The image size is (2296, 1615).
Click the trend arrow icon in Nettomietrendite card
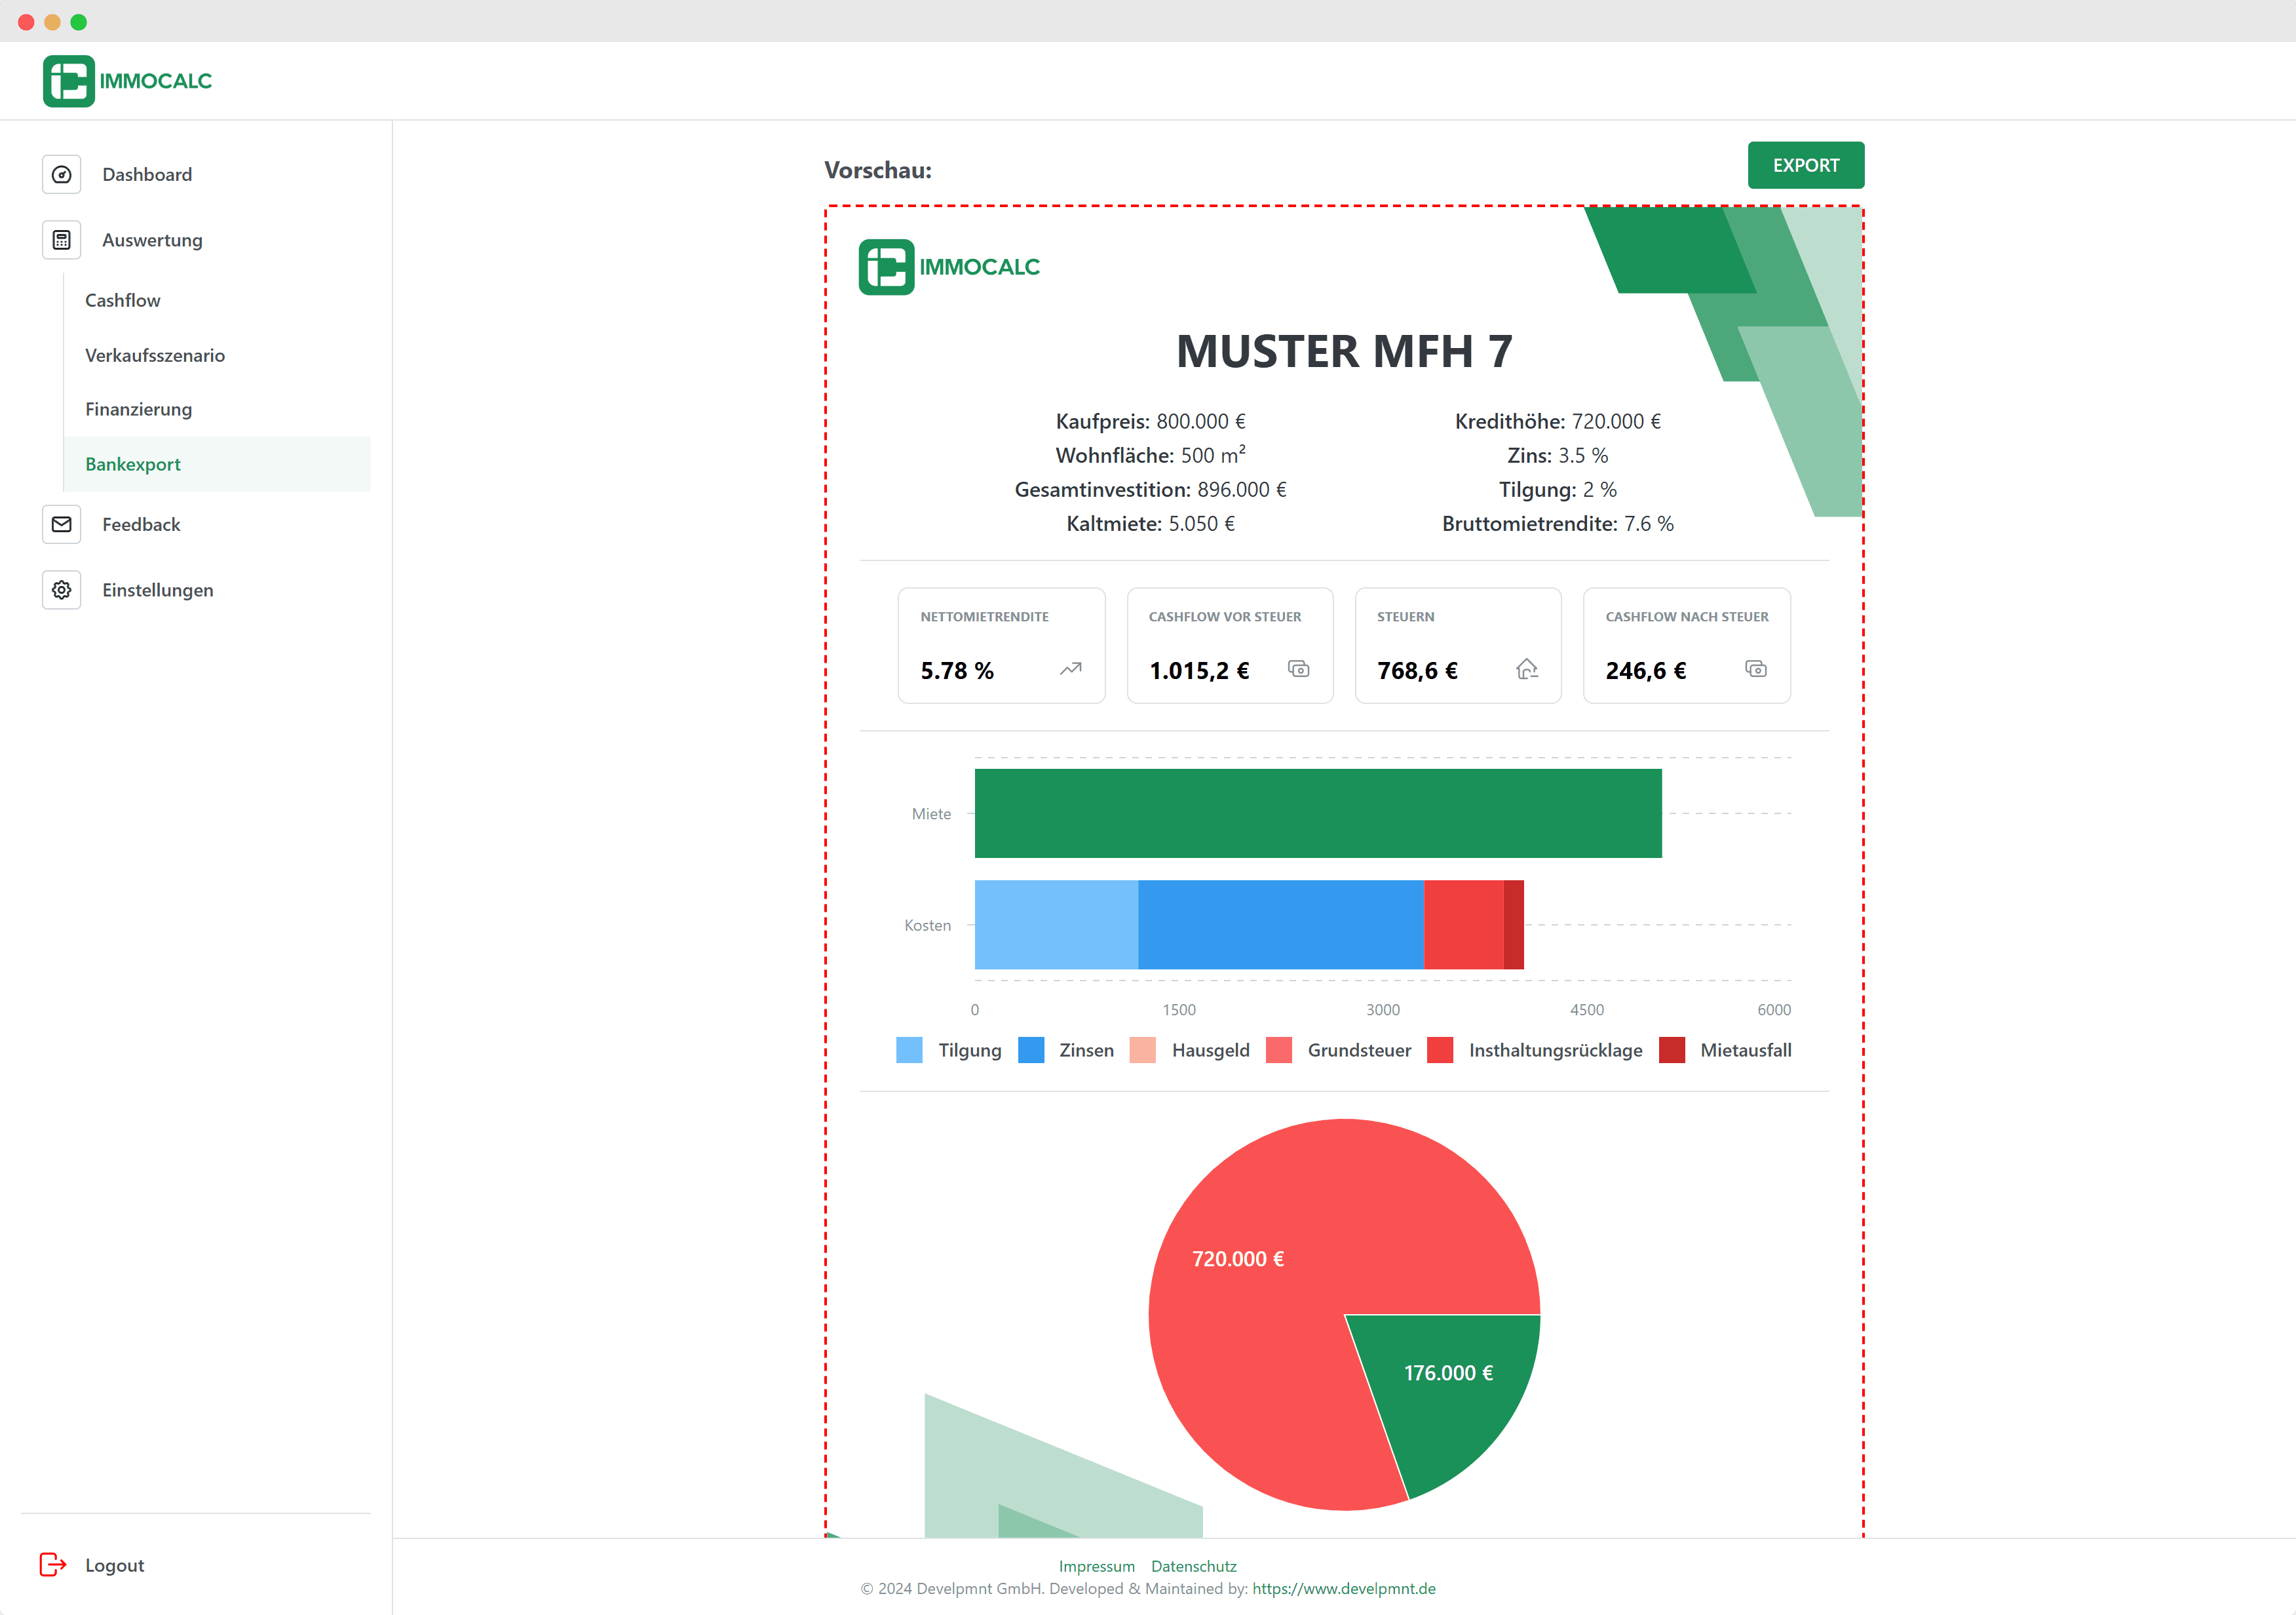[1070, 669]
